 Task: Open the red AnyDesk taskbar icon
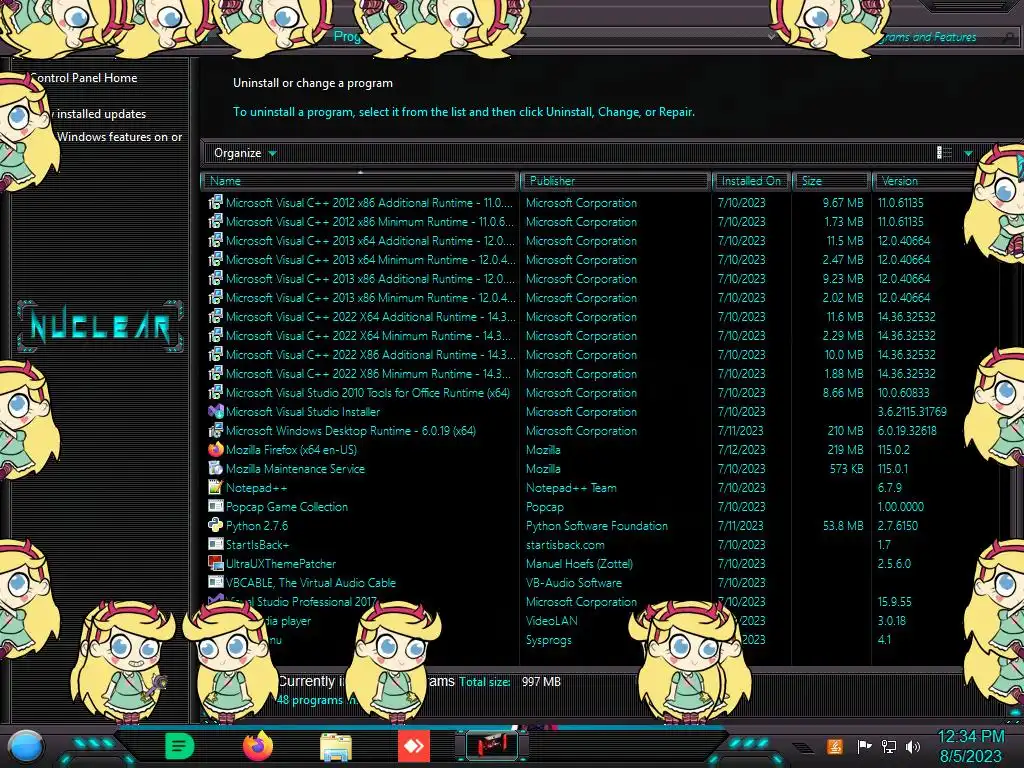coord(414,746)
